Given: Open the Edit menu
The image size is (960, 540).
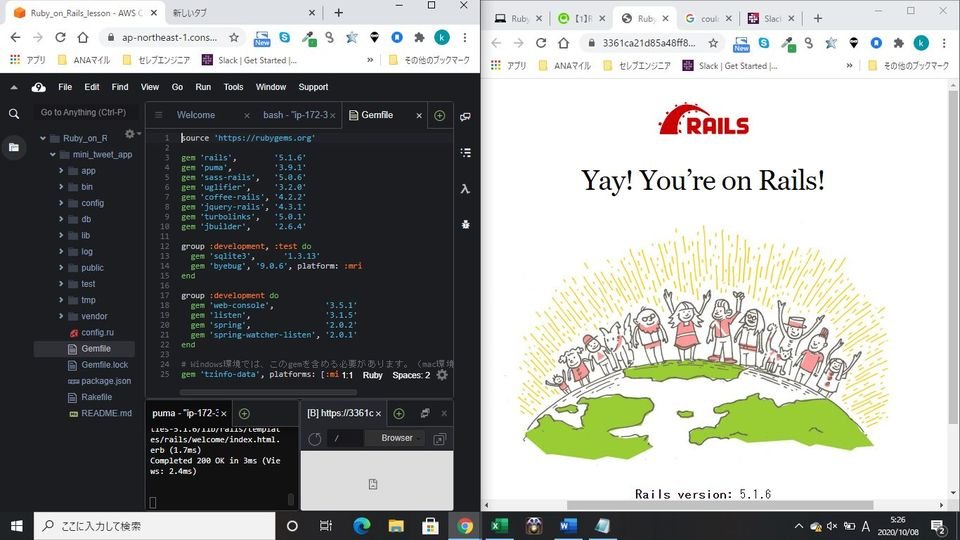Looking at the screenshot, I should (x=92, y=87).
